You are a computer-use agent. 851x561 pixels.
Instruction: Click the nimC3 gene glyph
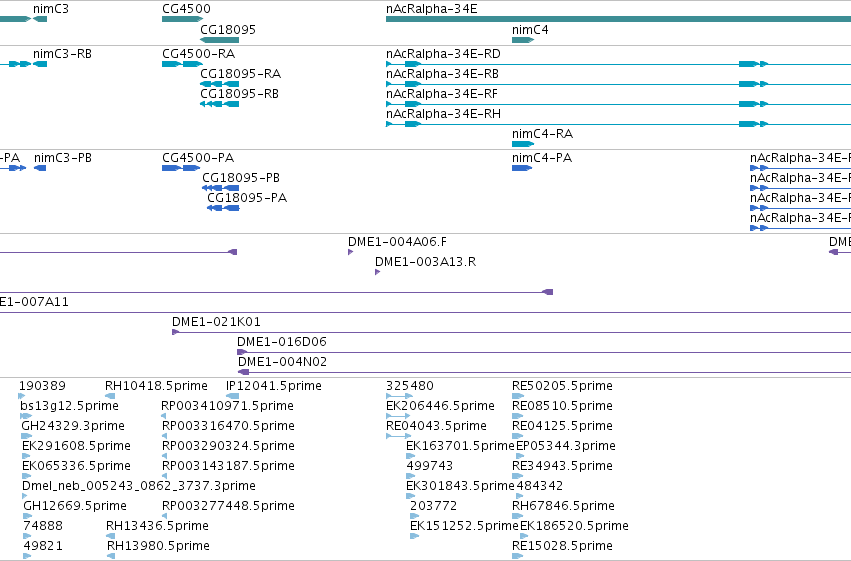coord(40,19)
